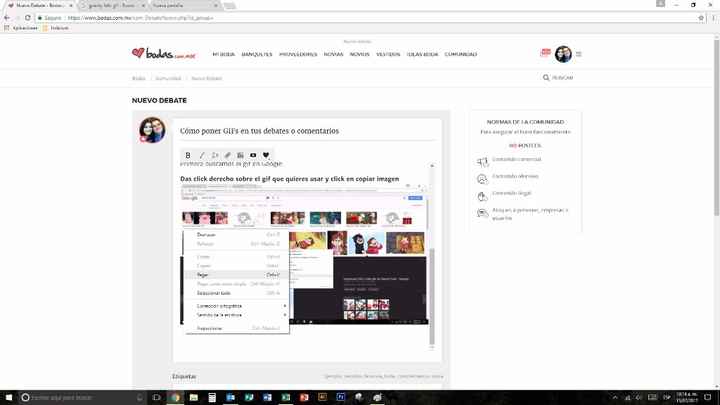Image resolution: width=720 pixels, height=405 pixels.
Task: Click the NORMAS DE LA COMUNIDAD heading
Action: pyautogui.click(x=525, y=122)
